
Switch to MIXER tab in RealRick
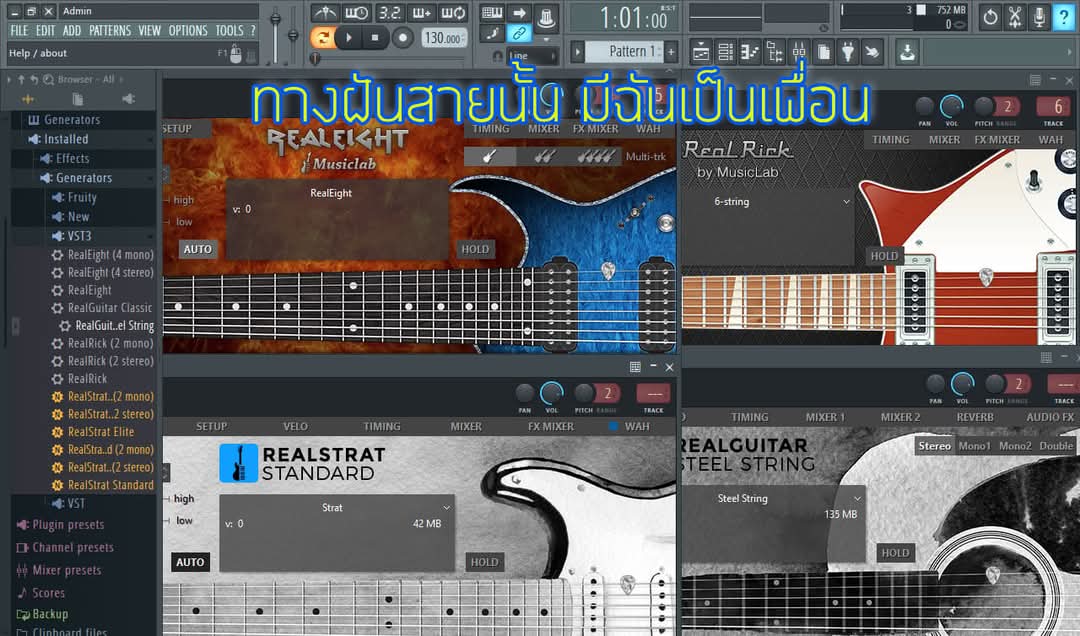point(944,139)
